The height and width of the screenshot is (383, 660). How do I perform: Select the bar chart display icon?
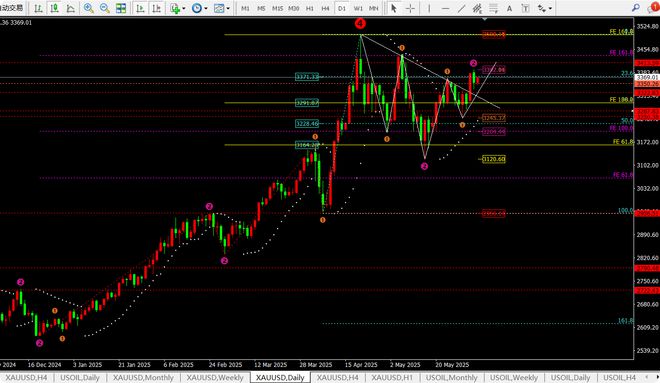pyautogui.click(x=38, y=8)
